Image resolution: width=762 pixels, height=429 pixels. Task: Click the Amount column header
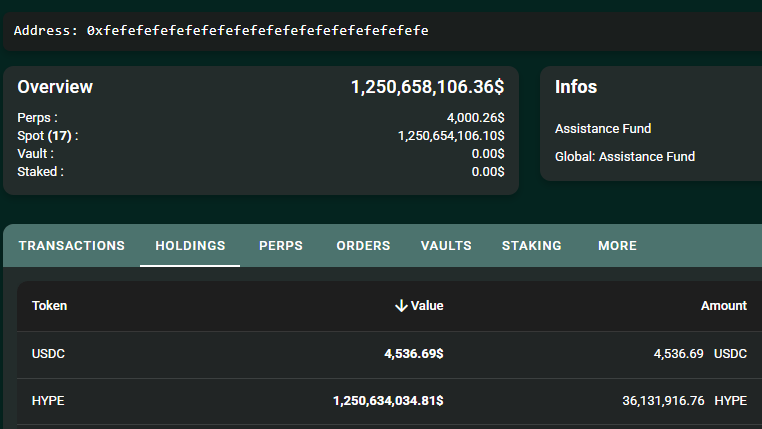point(723,306)
